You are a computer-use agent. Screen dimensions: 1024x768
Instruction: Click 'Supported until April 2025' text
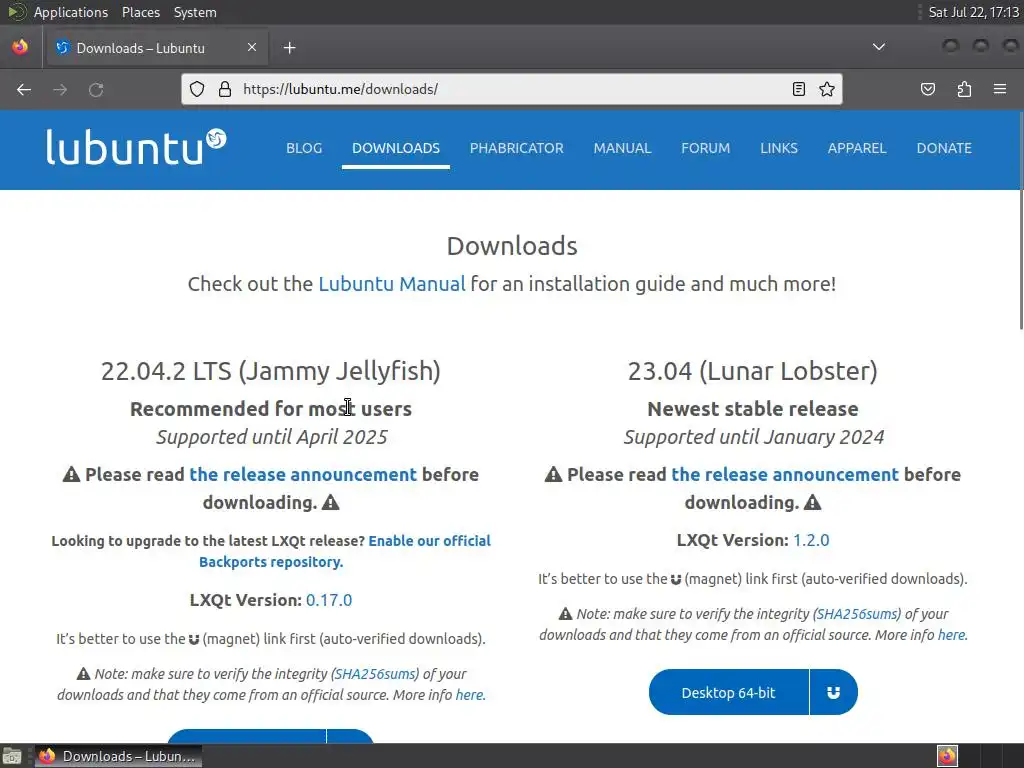point(271,437)
